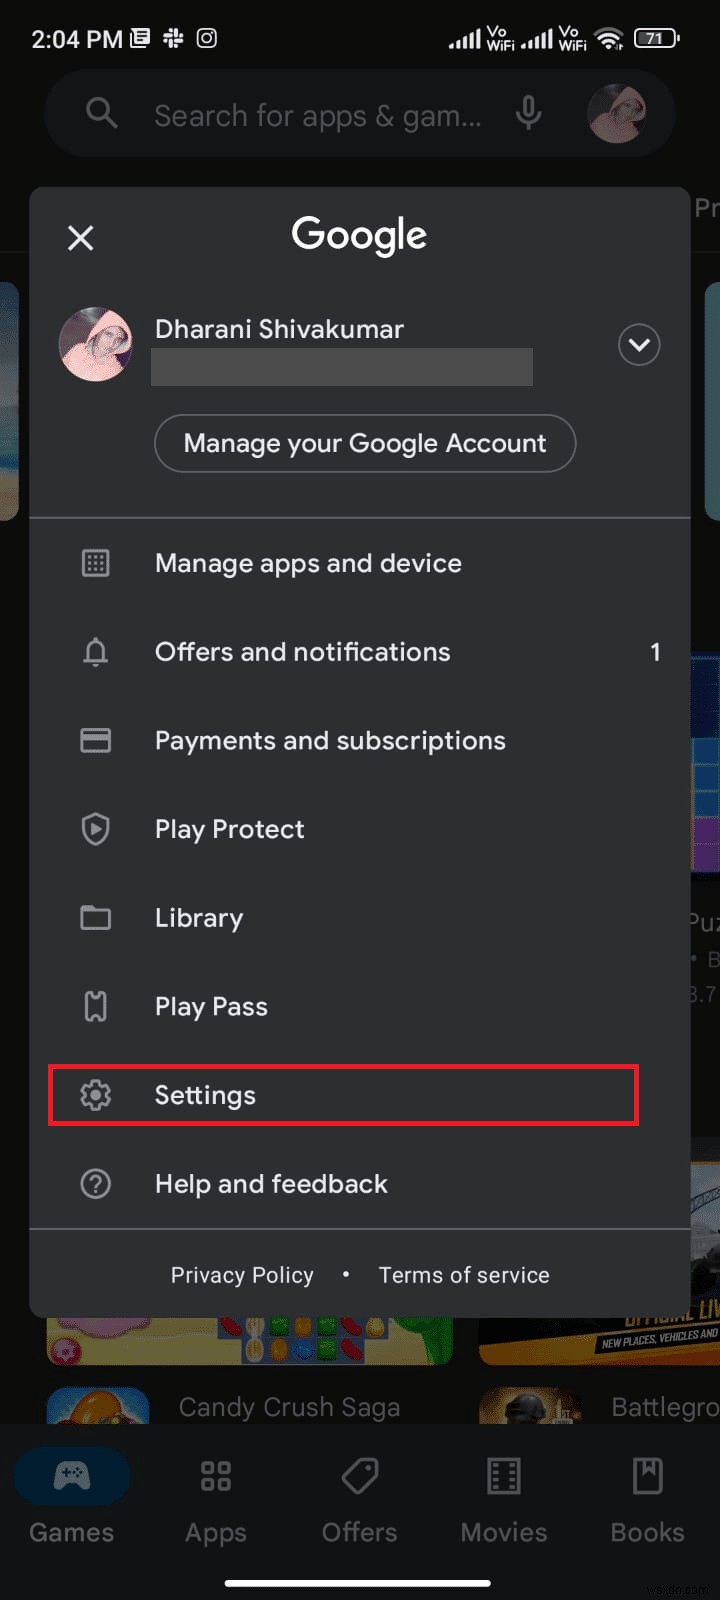Open the Privacy Policy link
720x1600 pixels.
click(x=242, y=1274)
